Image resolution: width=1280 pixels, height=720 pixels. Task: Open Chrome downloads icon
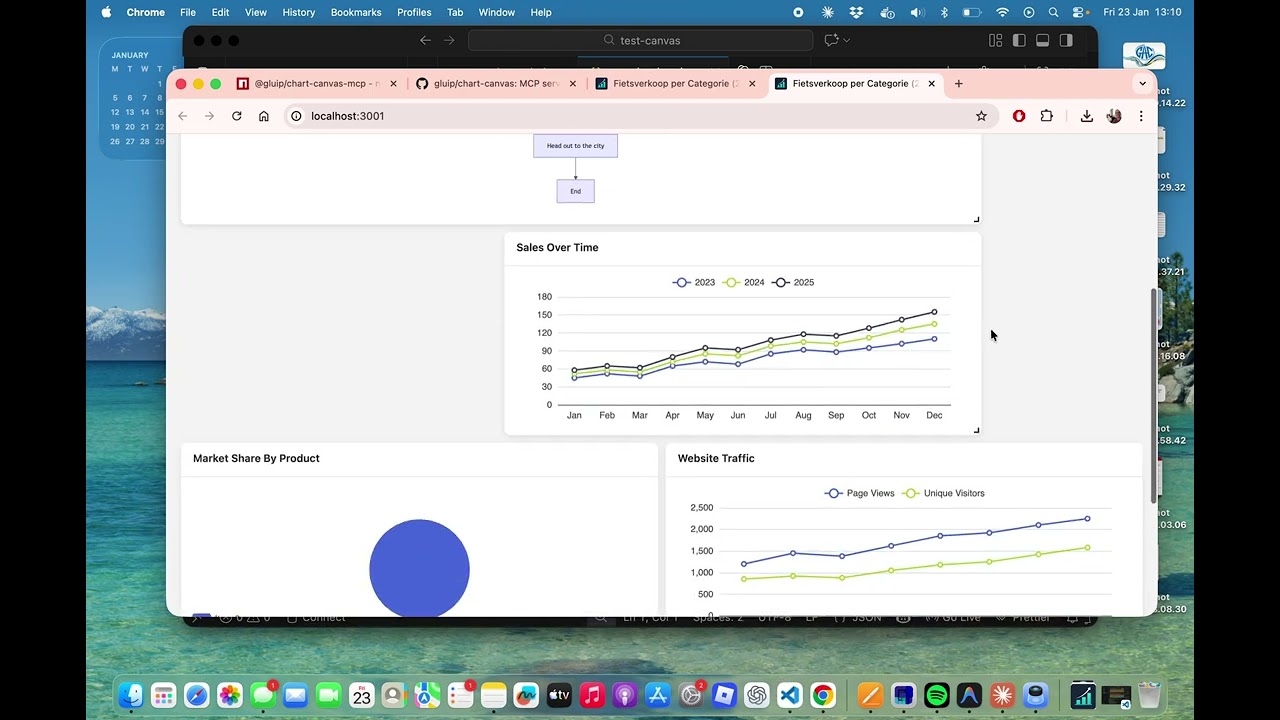point(1087,116)
